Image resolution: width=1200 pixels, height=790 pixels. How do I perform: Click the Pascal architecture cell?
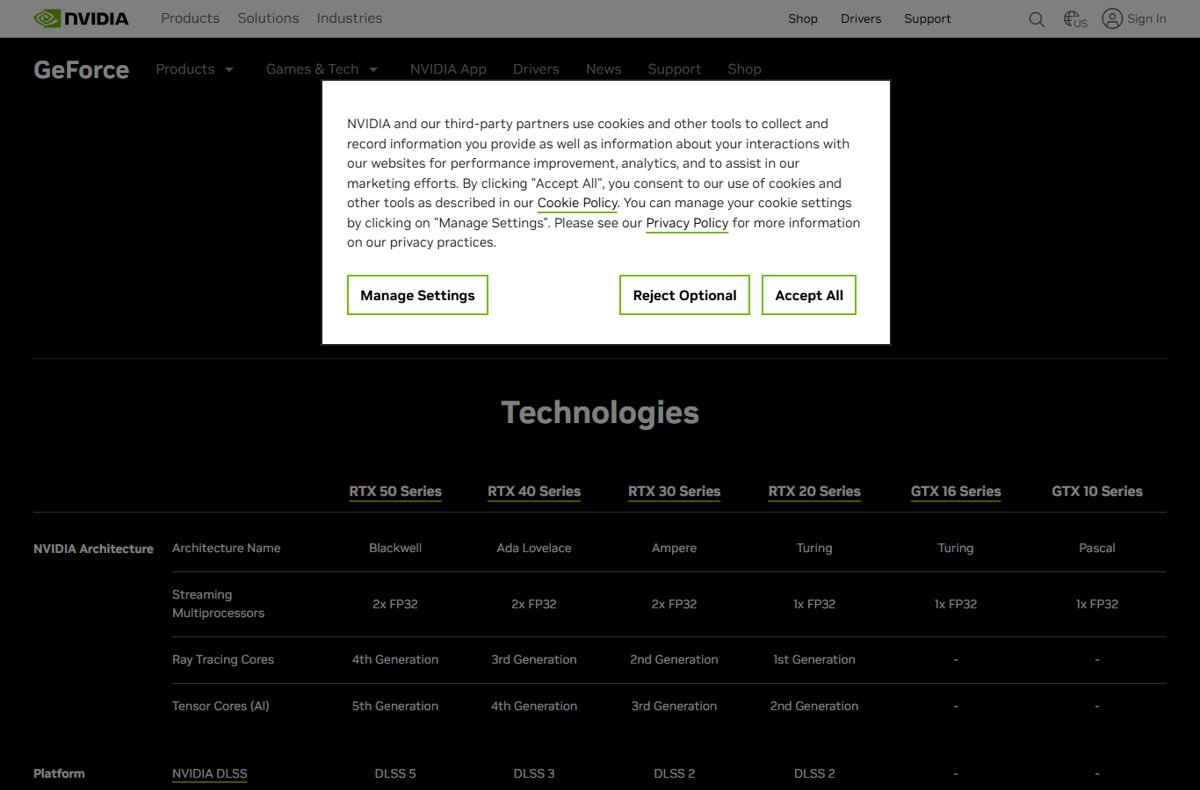(x=1097, y=548)
